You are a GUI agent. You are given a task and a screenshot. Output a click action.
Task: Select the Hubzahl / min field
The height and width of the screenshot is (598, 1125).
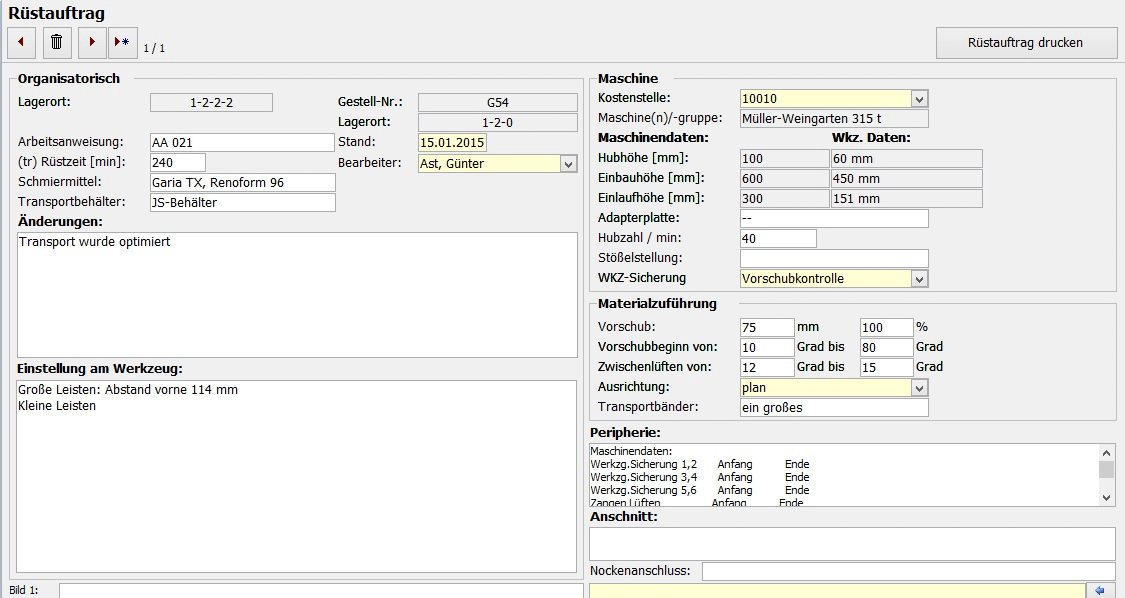coord(778,239)
